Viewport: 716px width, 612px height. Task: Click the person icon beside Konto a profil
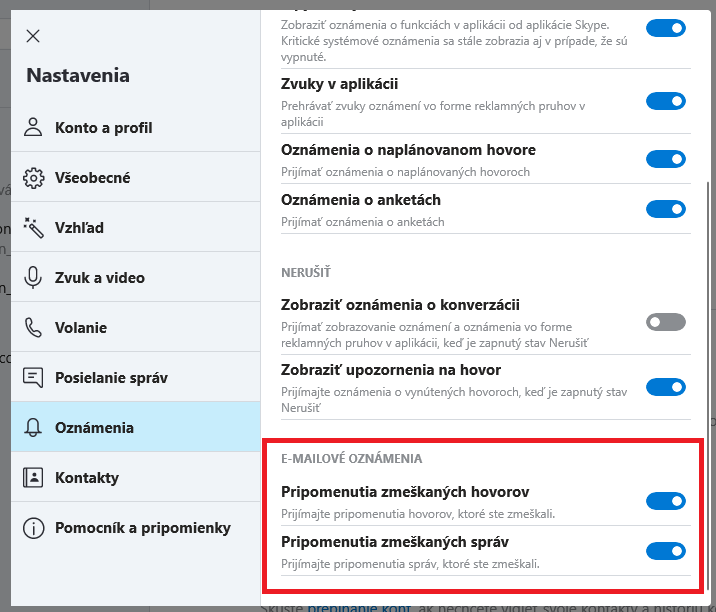[33, 127]
